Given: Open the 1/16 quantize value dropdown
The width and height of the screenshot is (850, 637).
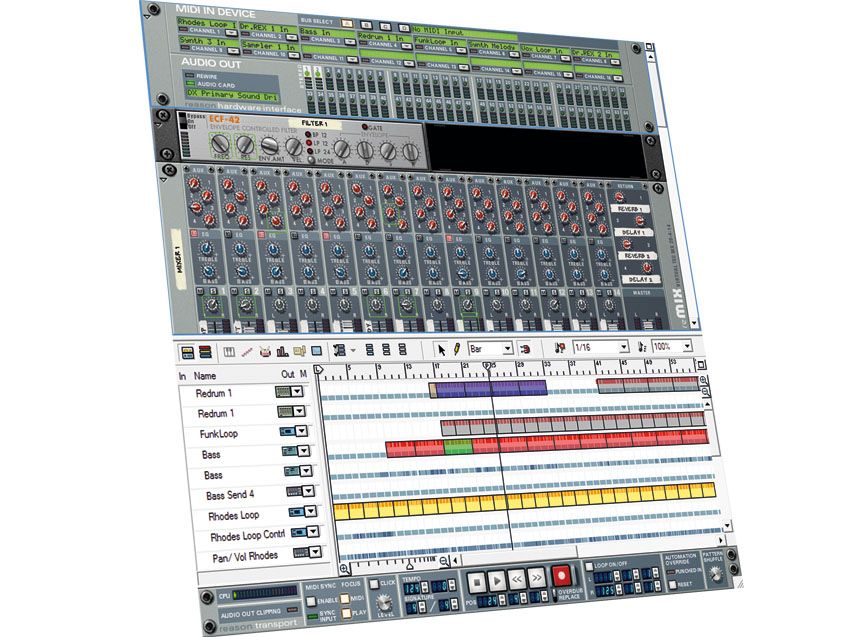Looking at the screenshot, I should click(x=623, y=346).
